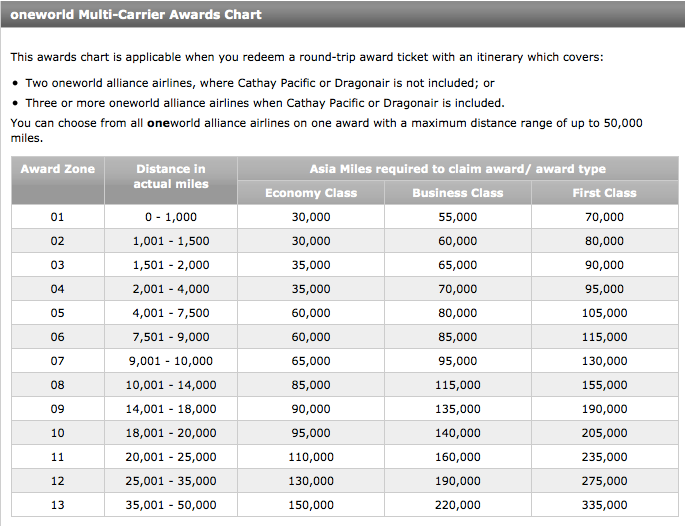This screenshot has height=526, width=685.
Task: Select economy class value '85,000' in zone 08
Action: (x=311, y=385)
